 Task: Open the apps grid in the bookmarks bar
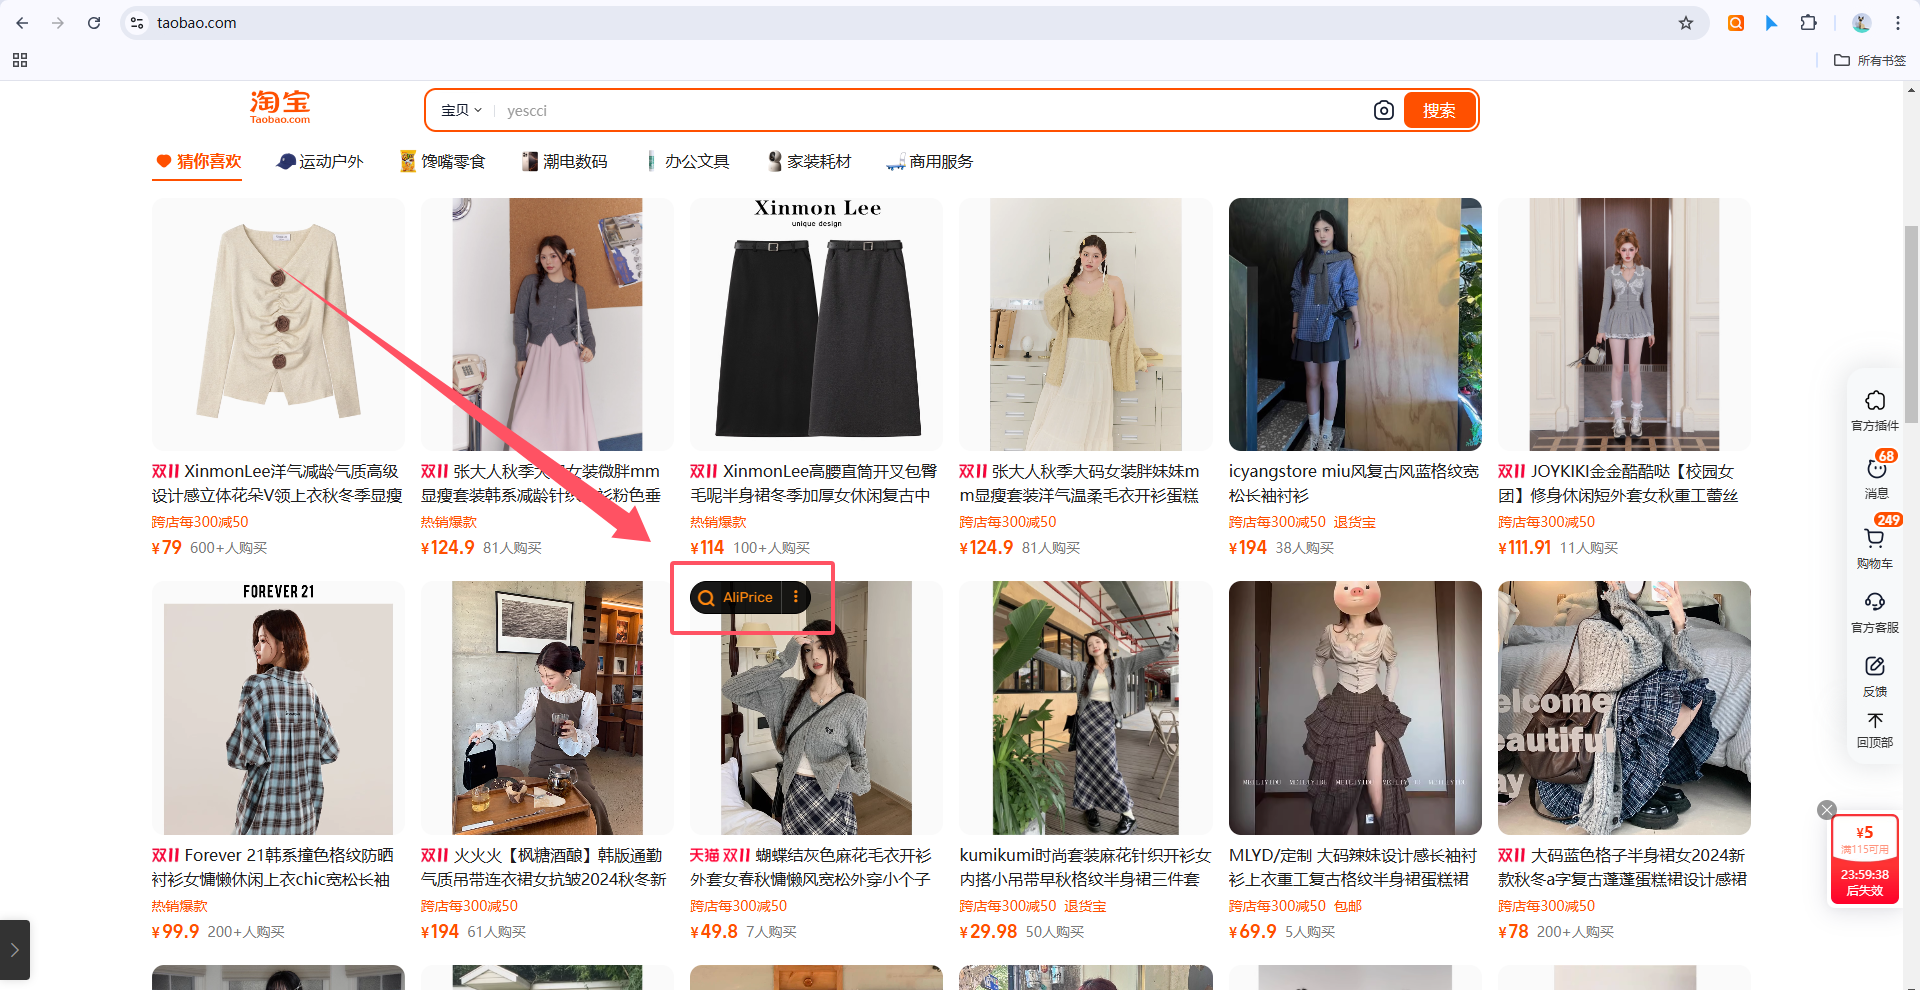coord(20,60)
